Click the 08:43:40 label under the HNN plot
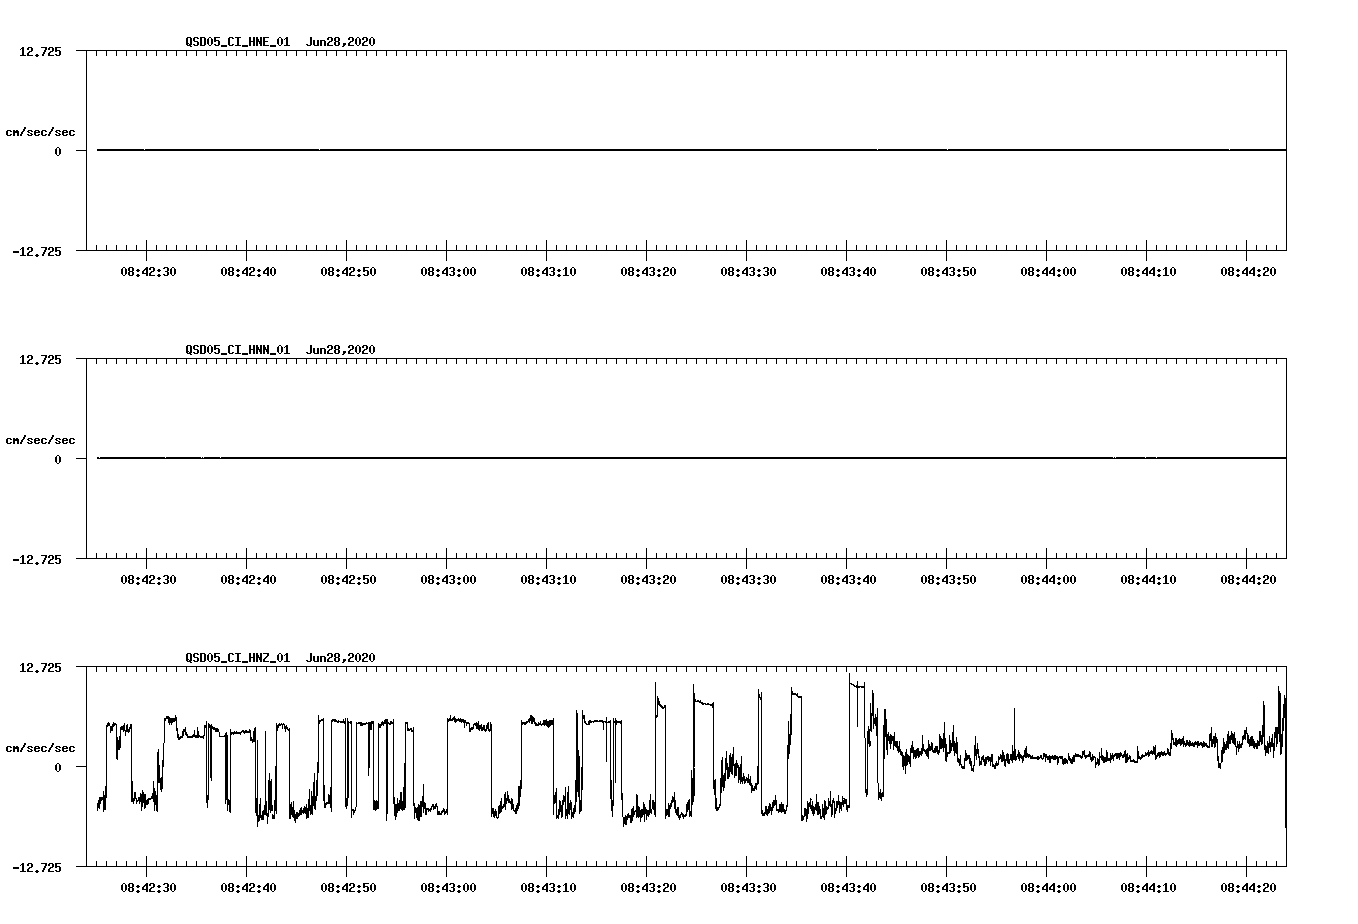The height and width of the screenshot is (924, 1358). point(848,580)
